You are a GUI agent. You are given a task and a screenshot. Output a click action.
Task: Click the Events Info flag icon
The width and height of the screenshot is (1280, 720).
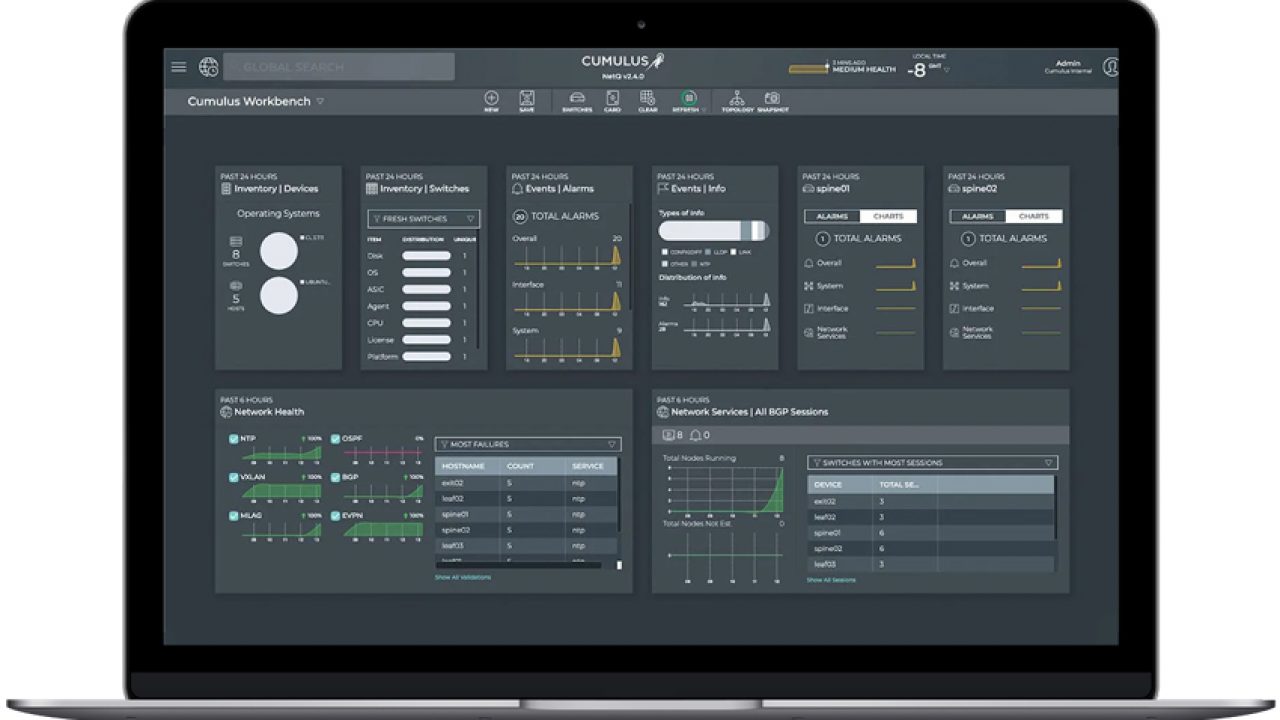[664, 188]
